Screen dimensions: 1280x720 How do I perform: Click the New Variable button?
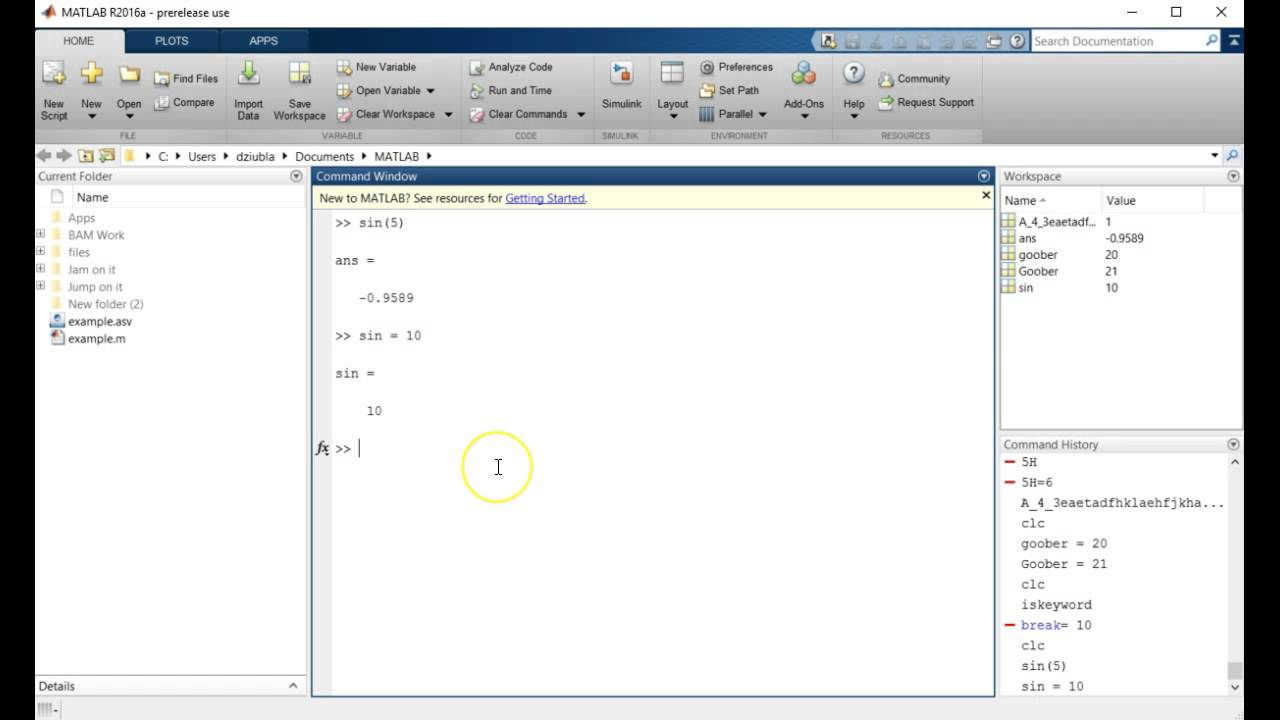376,67
